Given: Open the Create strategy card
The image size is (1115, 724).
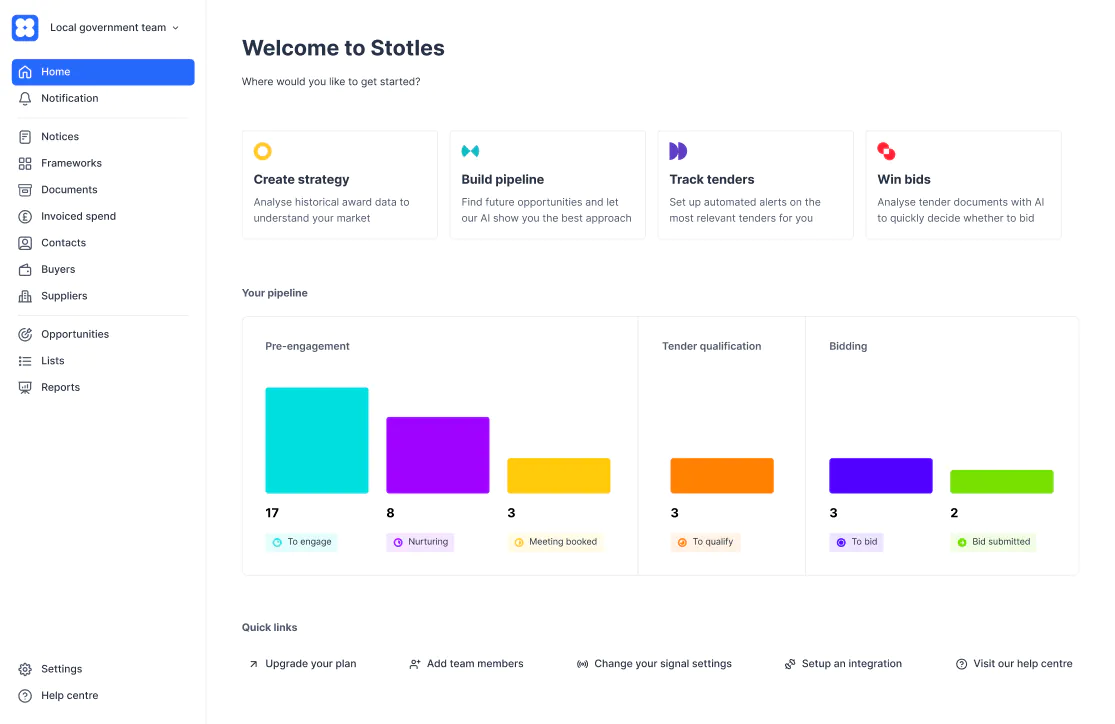Looking at the screenshot, I should pyautogui.click(x=340, y=185).
